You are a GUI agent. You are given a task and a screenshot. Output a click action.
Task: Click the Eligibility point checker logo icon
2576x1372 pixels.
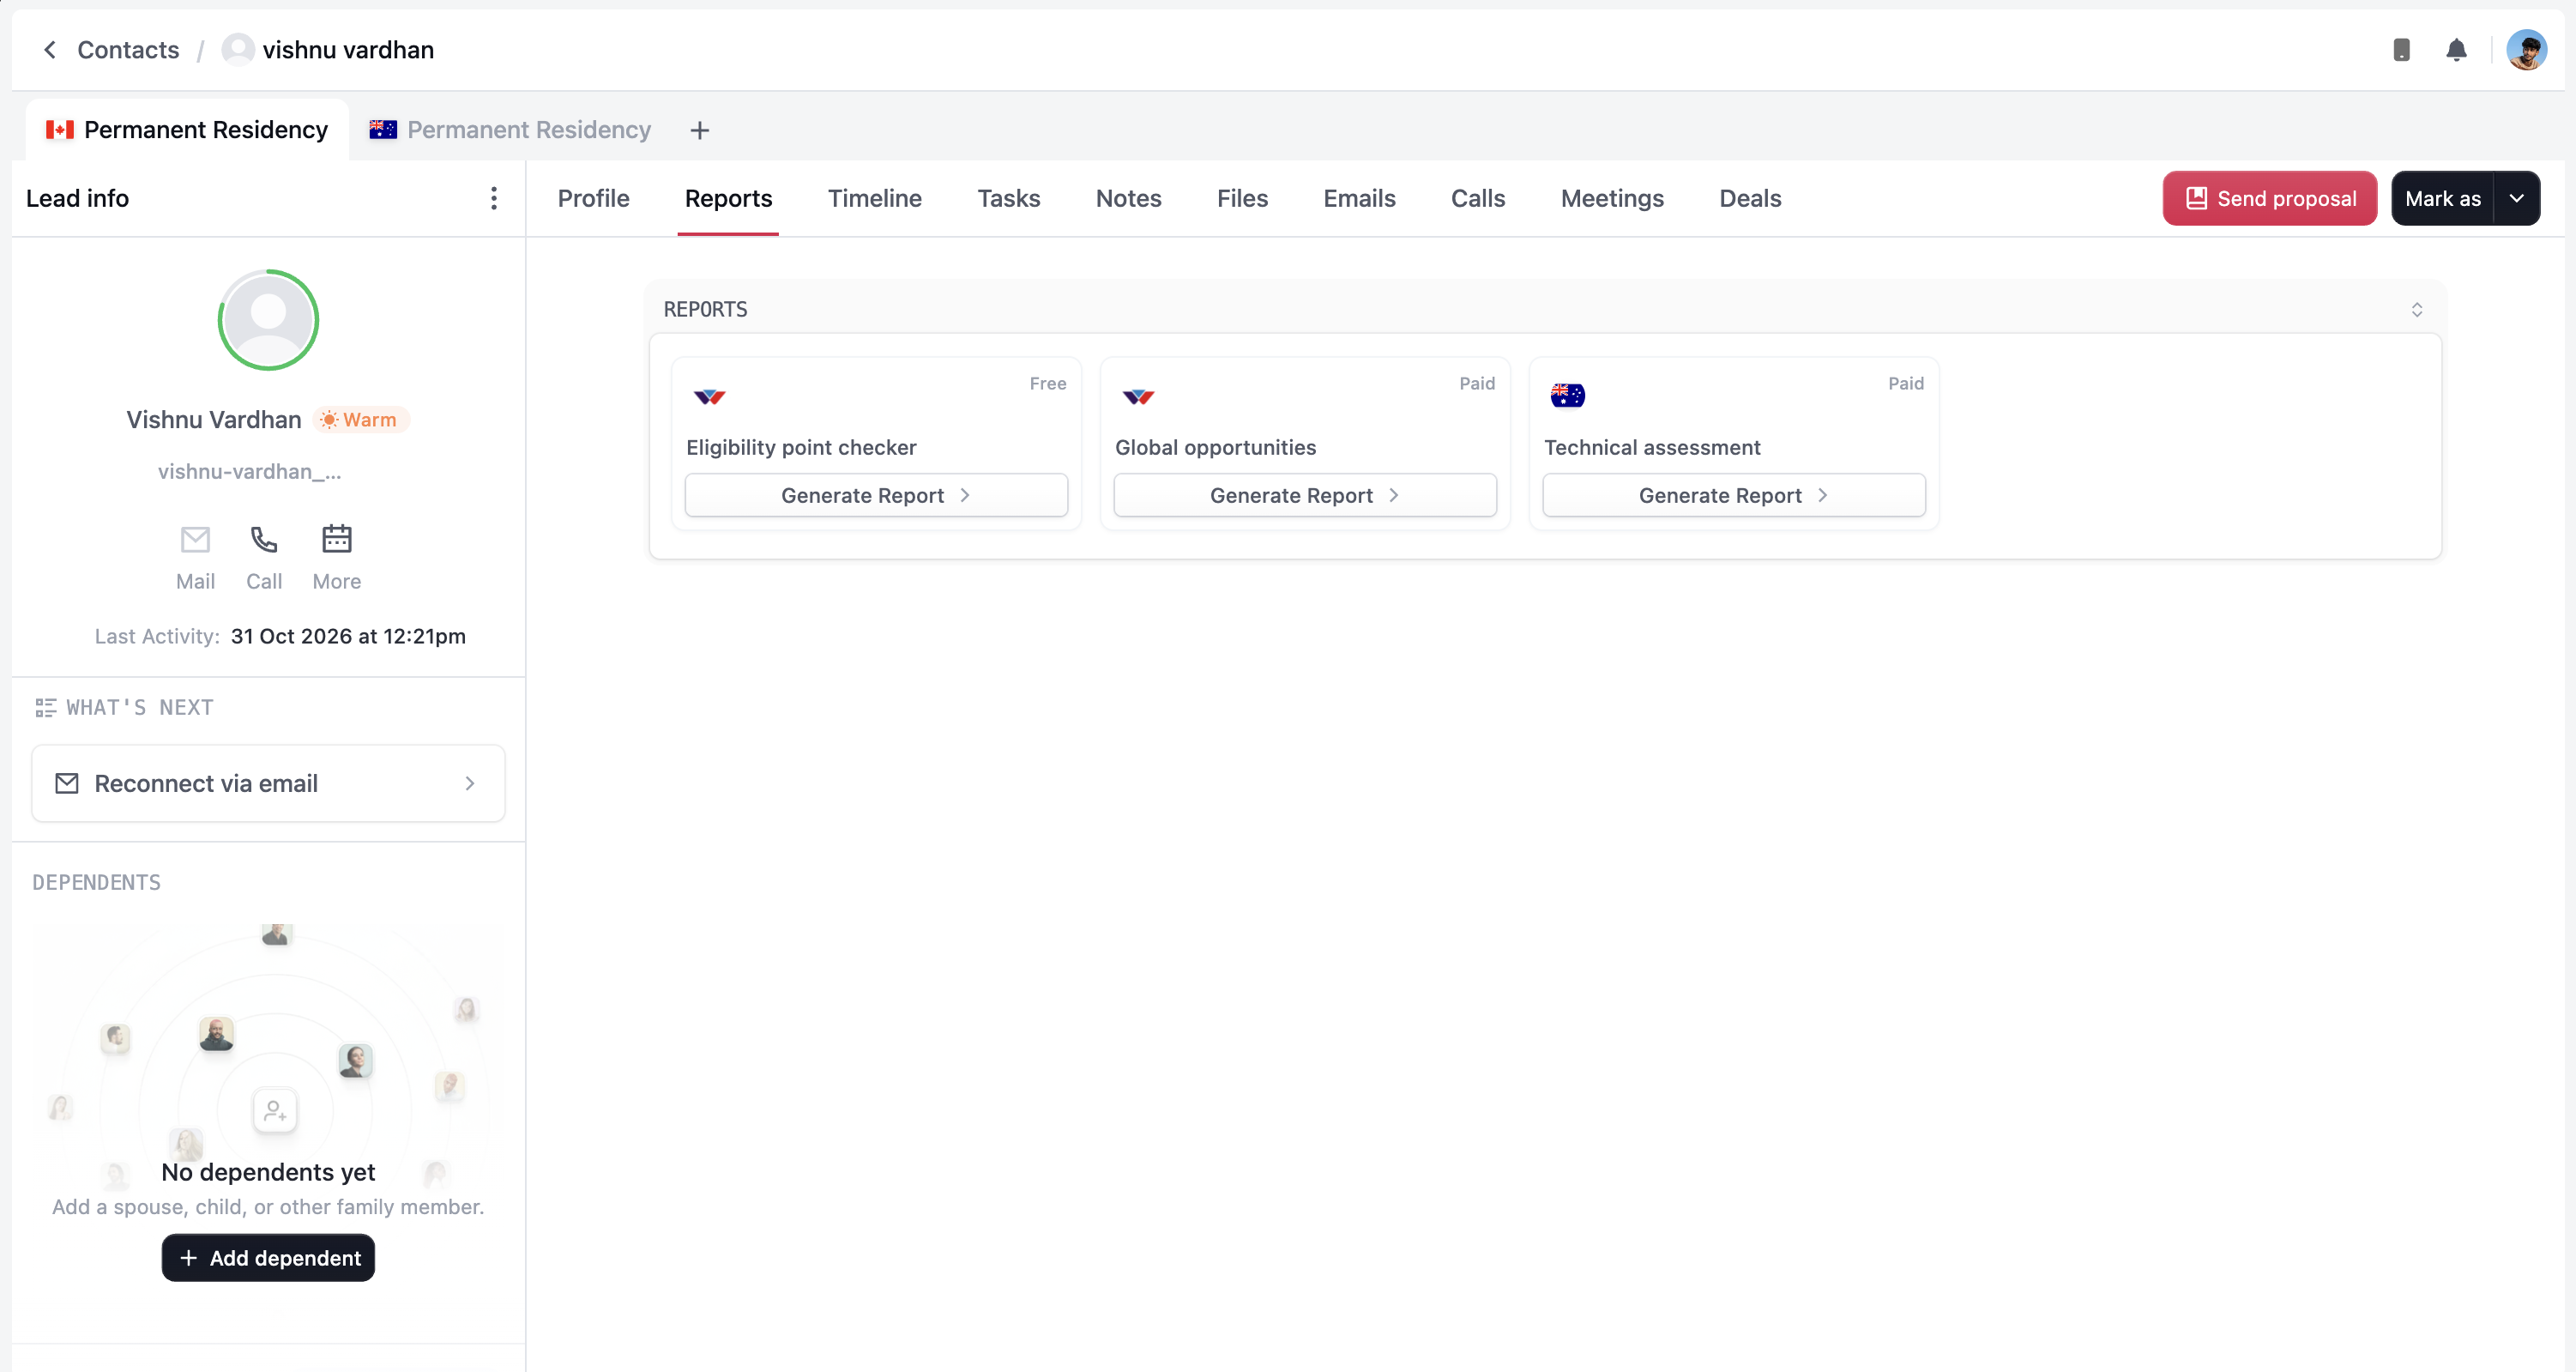click(x=709, y=396)
